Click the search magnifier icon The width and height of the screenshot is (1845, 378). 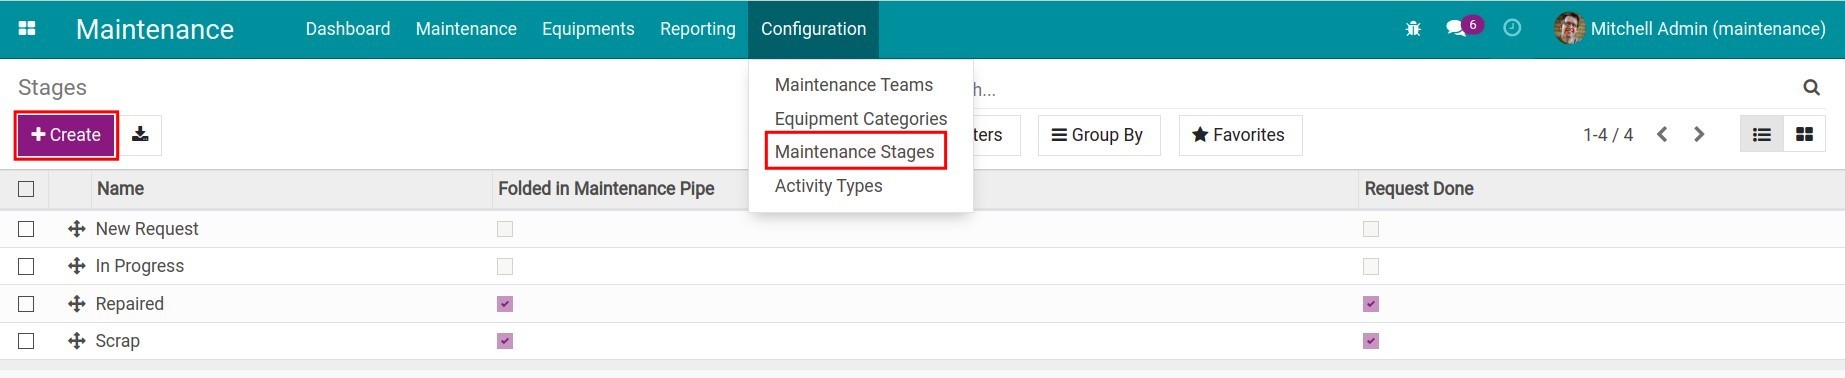tap(1811, 88)
